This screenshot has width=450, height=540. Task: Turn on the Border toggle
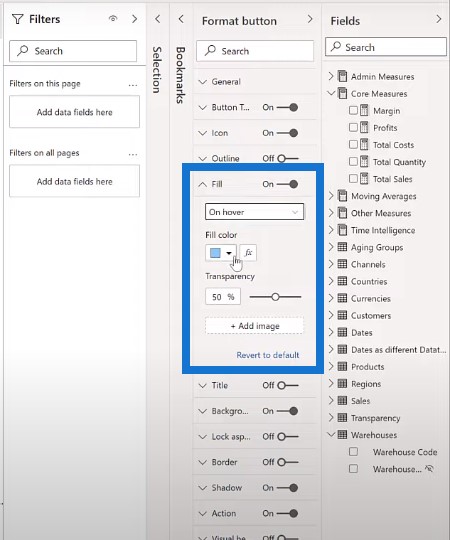[287, 462]
